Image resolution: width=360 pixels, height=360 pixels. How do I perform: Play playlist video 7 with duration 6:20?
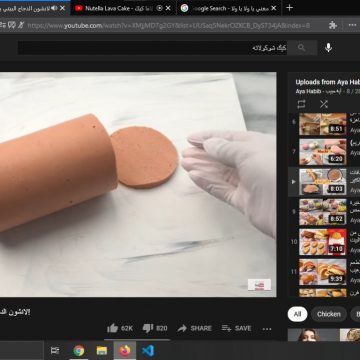click(322, 152)
